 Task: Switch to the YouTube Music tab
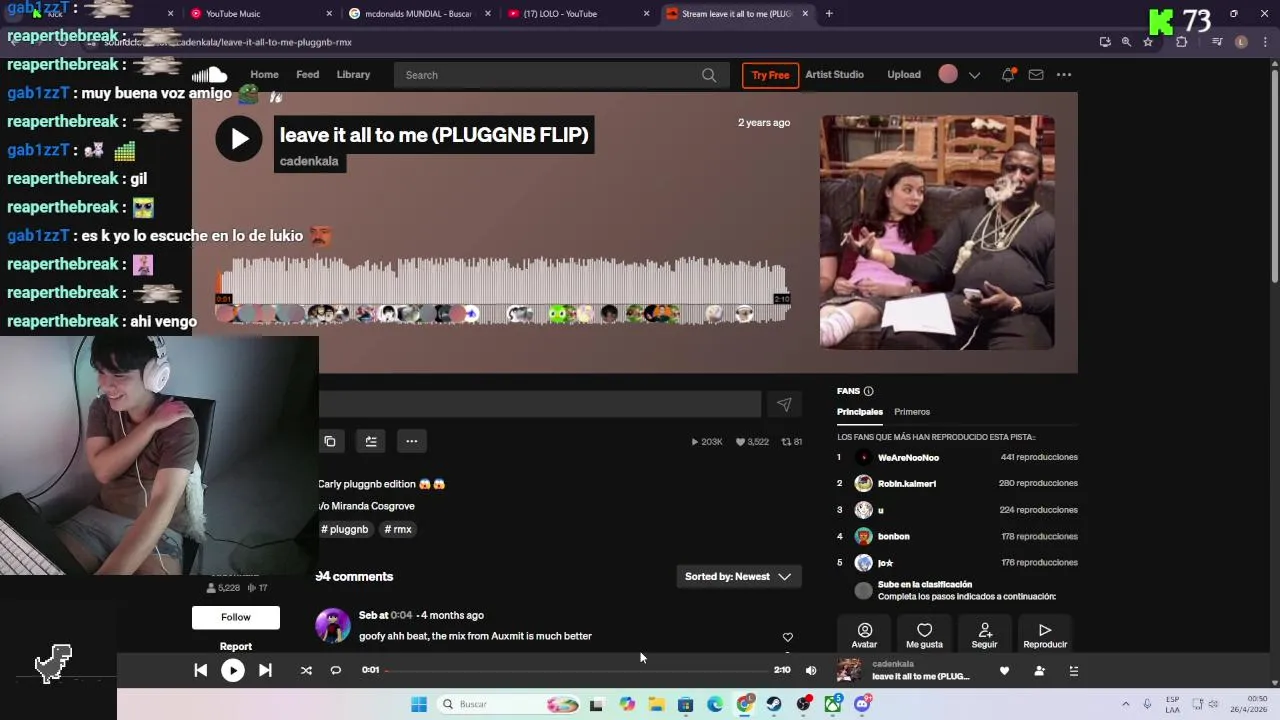pyautogui.click(x=261, y=14)
